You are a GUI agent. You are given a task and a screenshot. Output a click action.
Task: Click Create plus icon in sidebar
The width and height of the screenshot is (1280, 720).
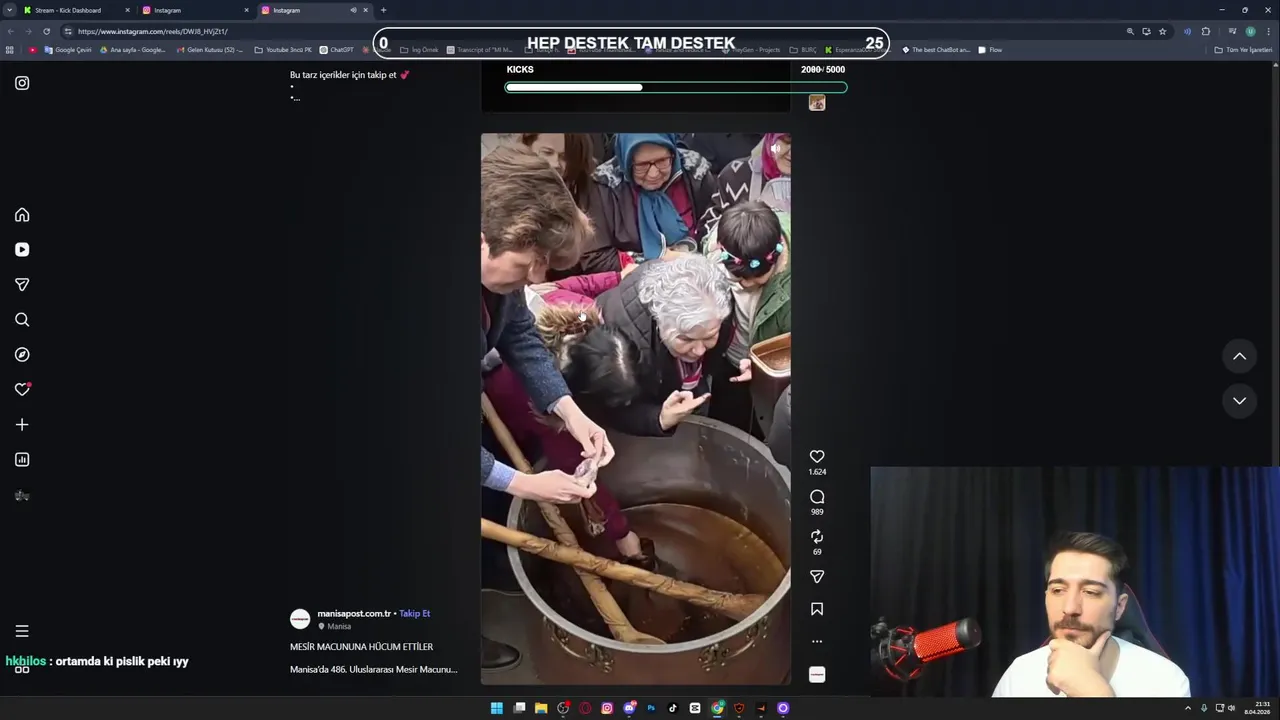point(22,425)
